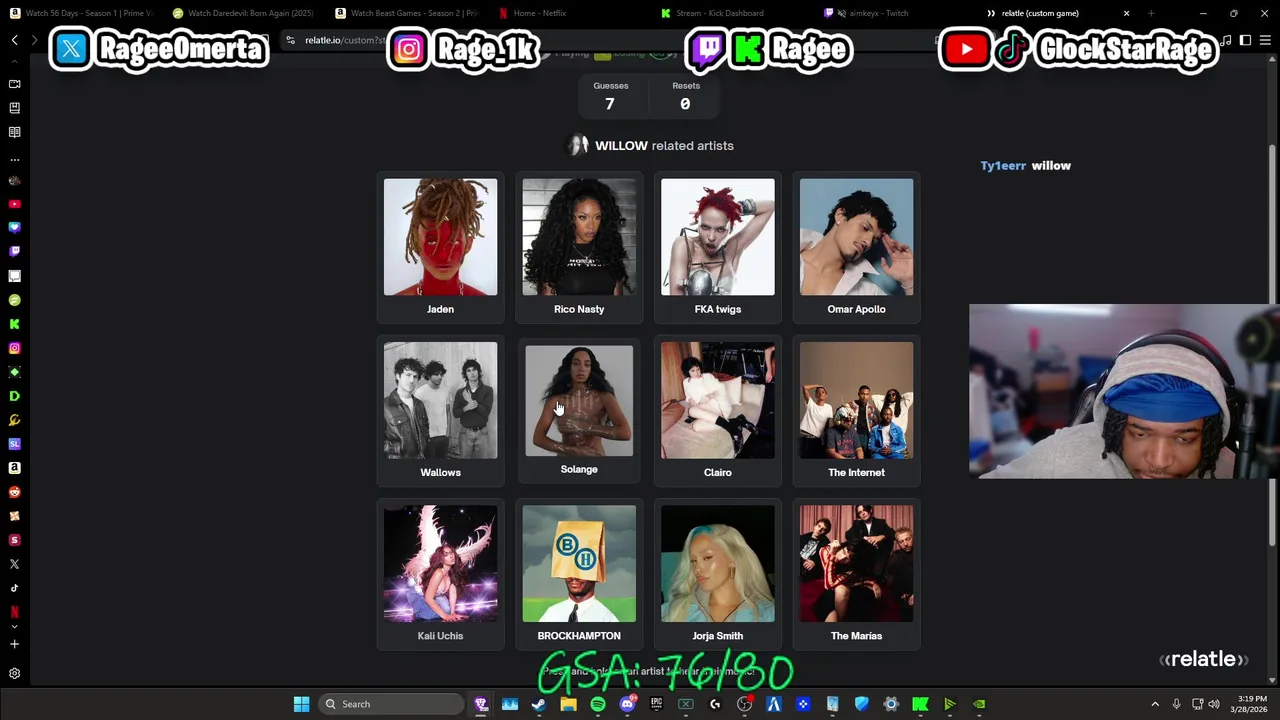Open File Explorer from the taskbar

(568, 704)
